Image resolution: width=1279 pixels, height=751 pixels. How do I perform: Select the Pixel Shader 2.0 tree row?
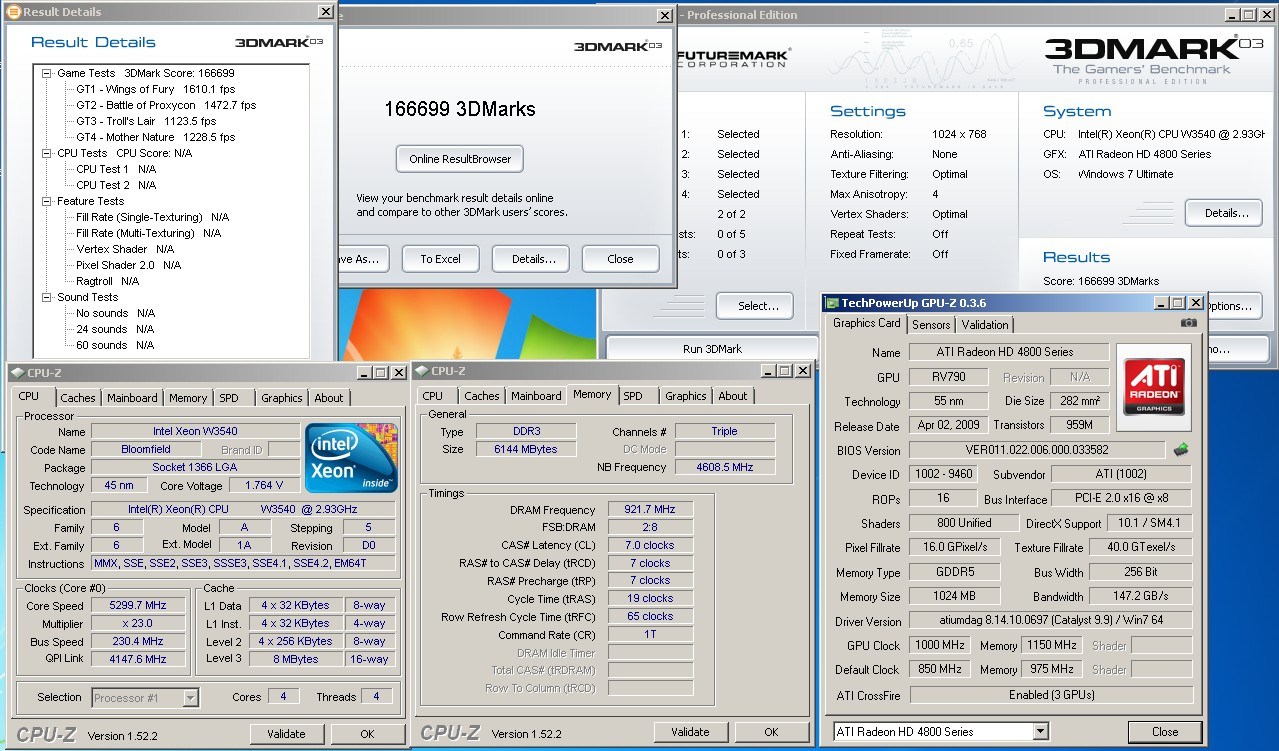(129, 265)
